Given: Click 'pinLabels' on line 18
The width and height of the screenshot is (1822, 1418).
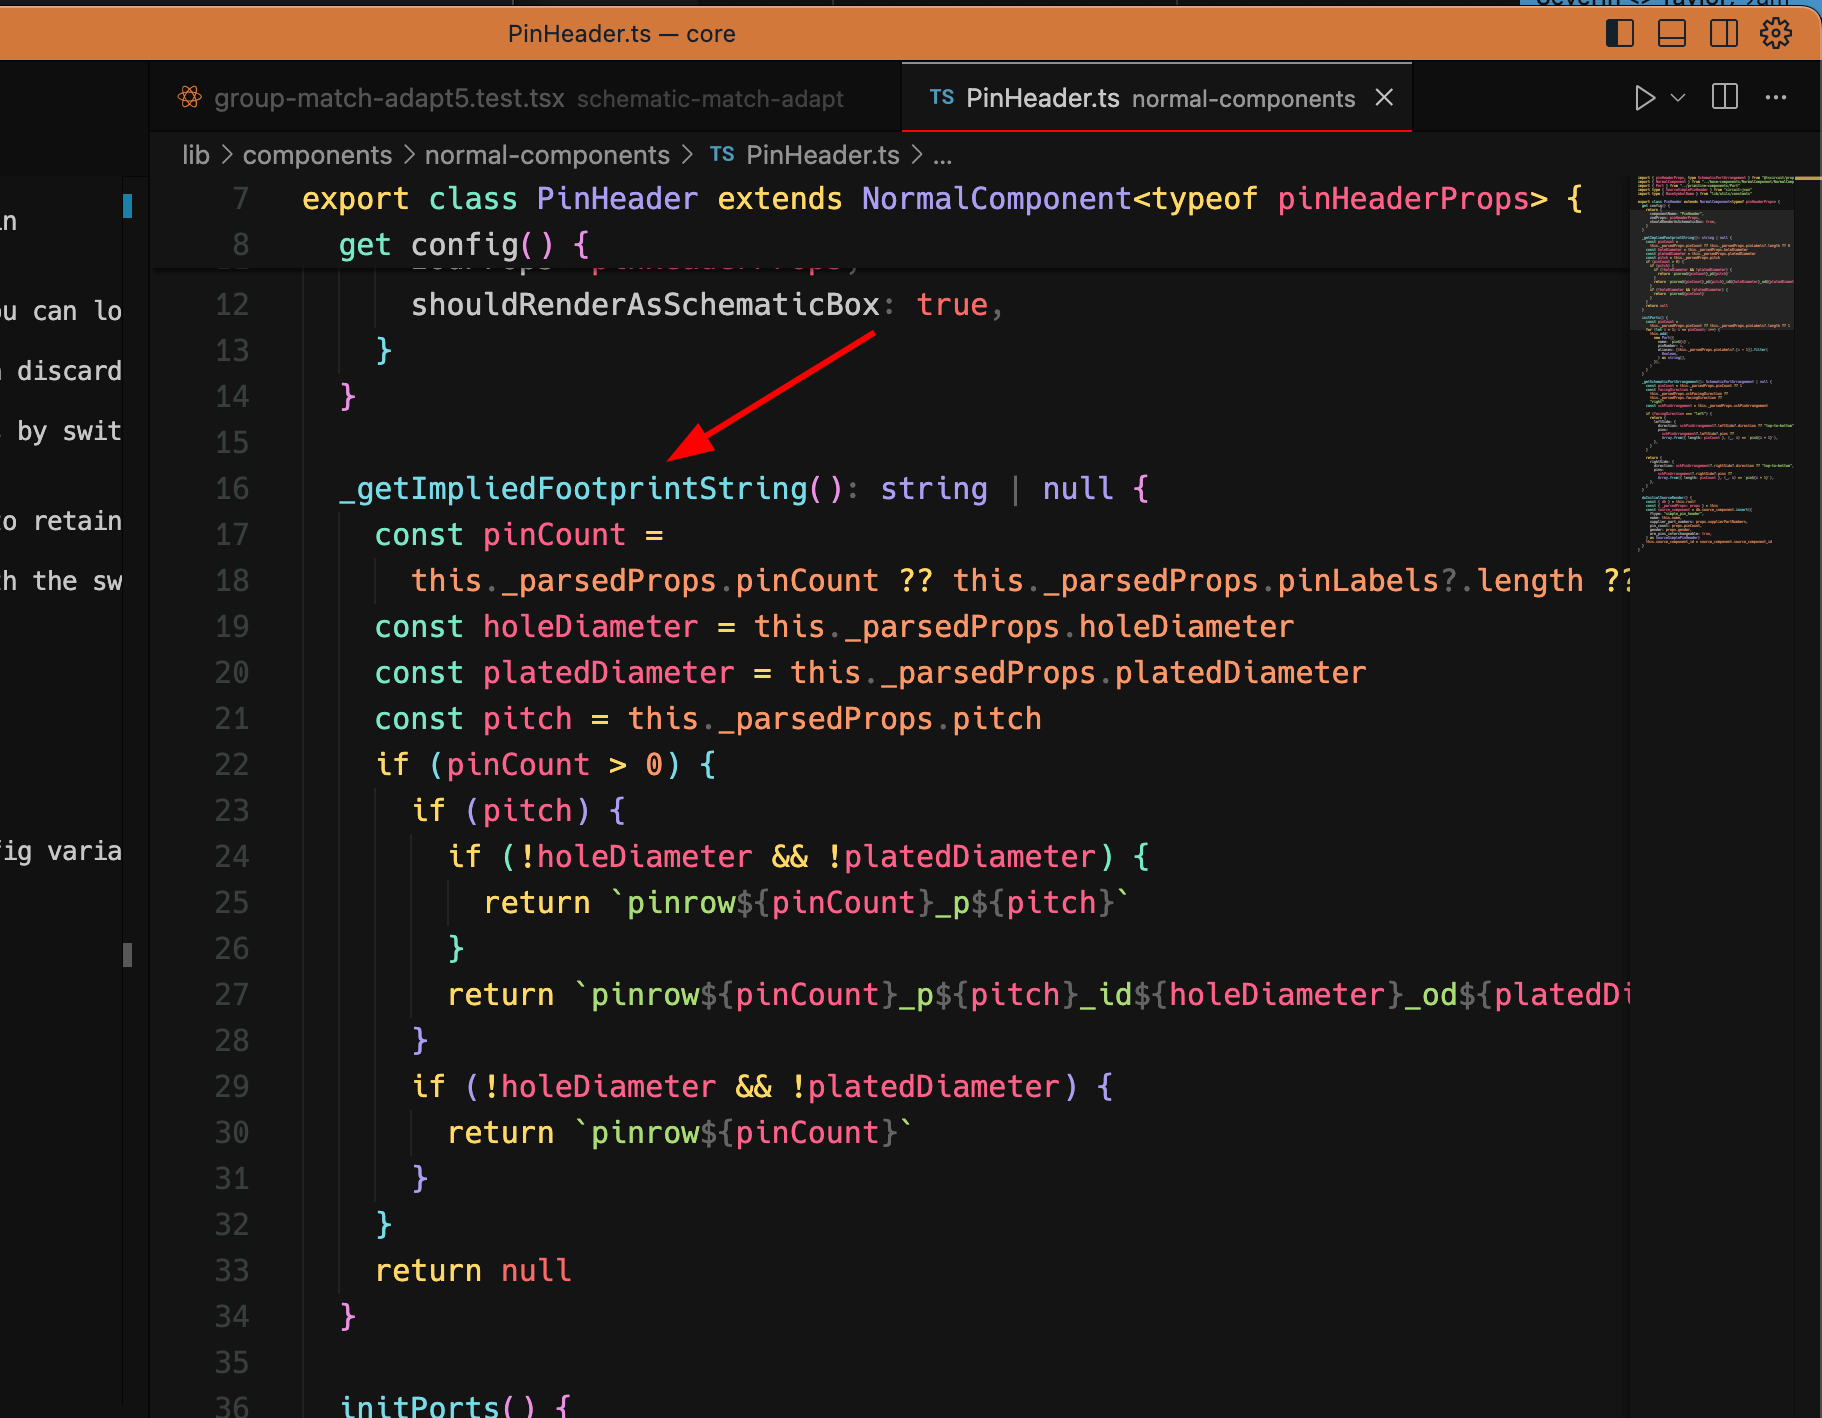Looking at the screenshot, I should [x=1358, y=581].
